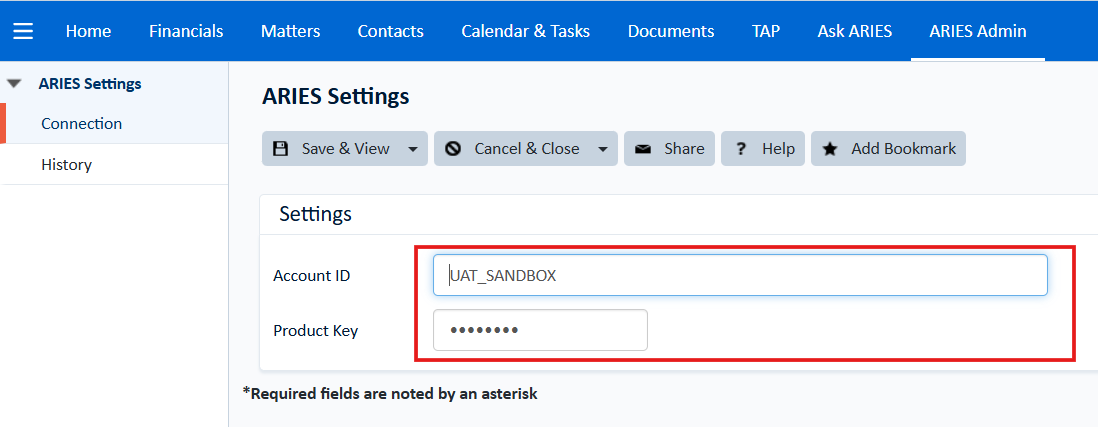Collapse the ARIES Settings tree arrow
The image size is (1098, 427).
click(14, 84)
